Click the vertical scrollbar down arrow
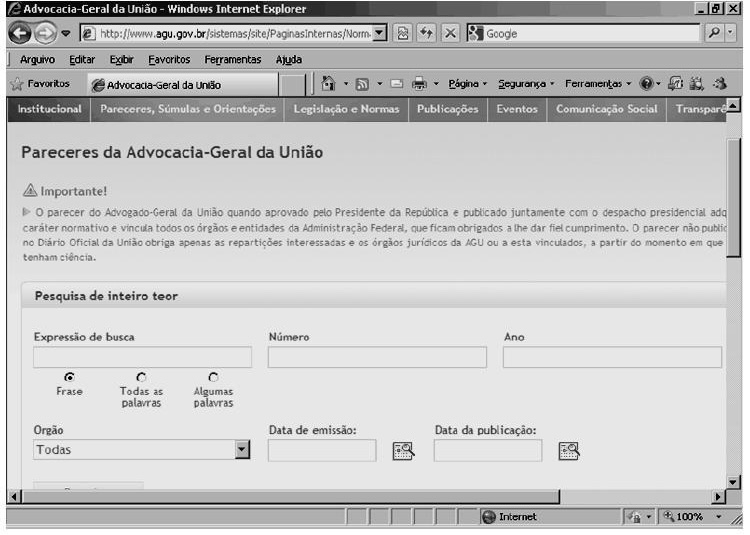The height and width of the screenshot is (535, 750). [733, 482]
